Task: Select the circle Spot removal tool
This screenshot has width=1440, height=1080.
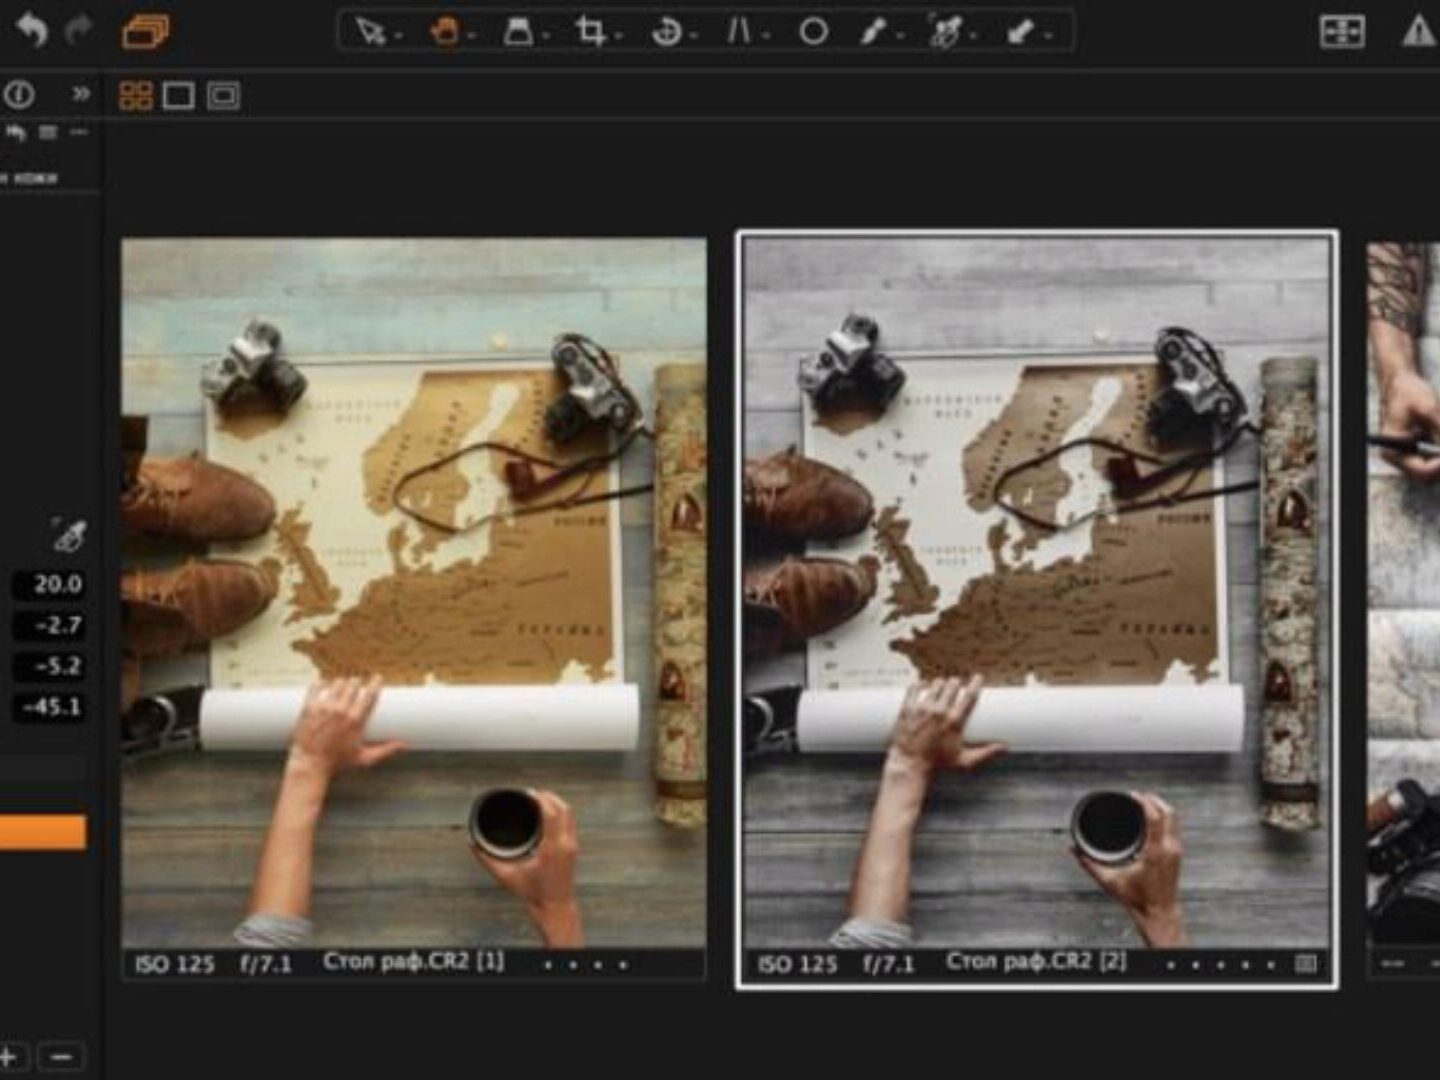Action: point(813,32)
